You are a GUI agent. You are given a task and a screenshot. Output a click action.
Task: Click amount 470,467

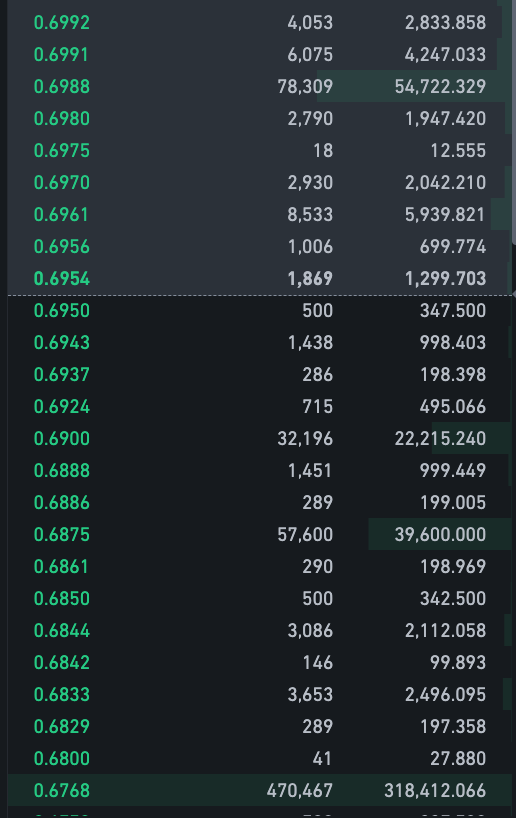[300, 790]
